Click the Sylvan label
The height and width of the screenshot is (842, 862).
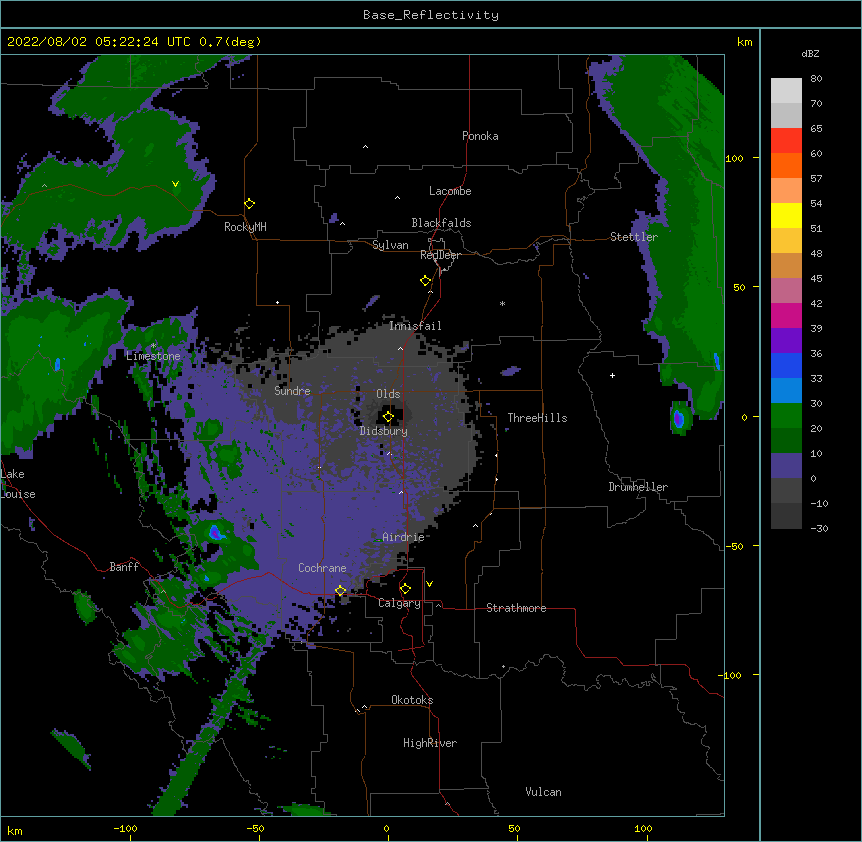[390, 245]
